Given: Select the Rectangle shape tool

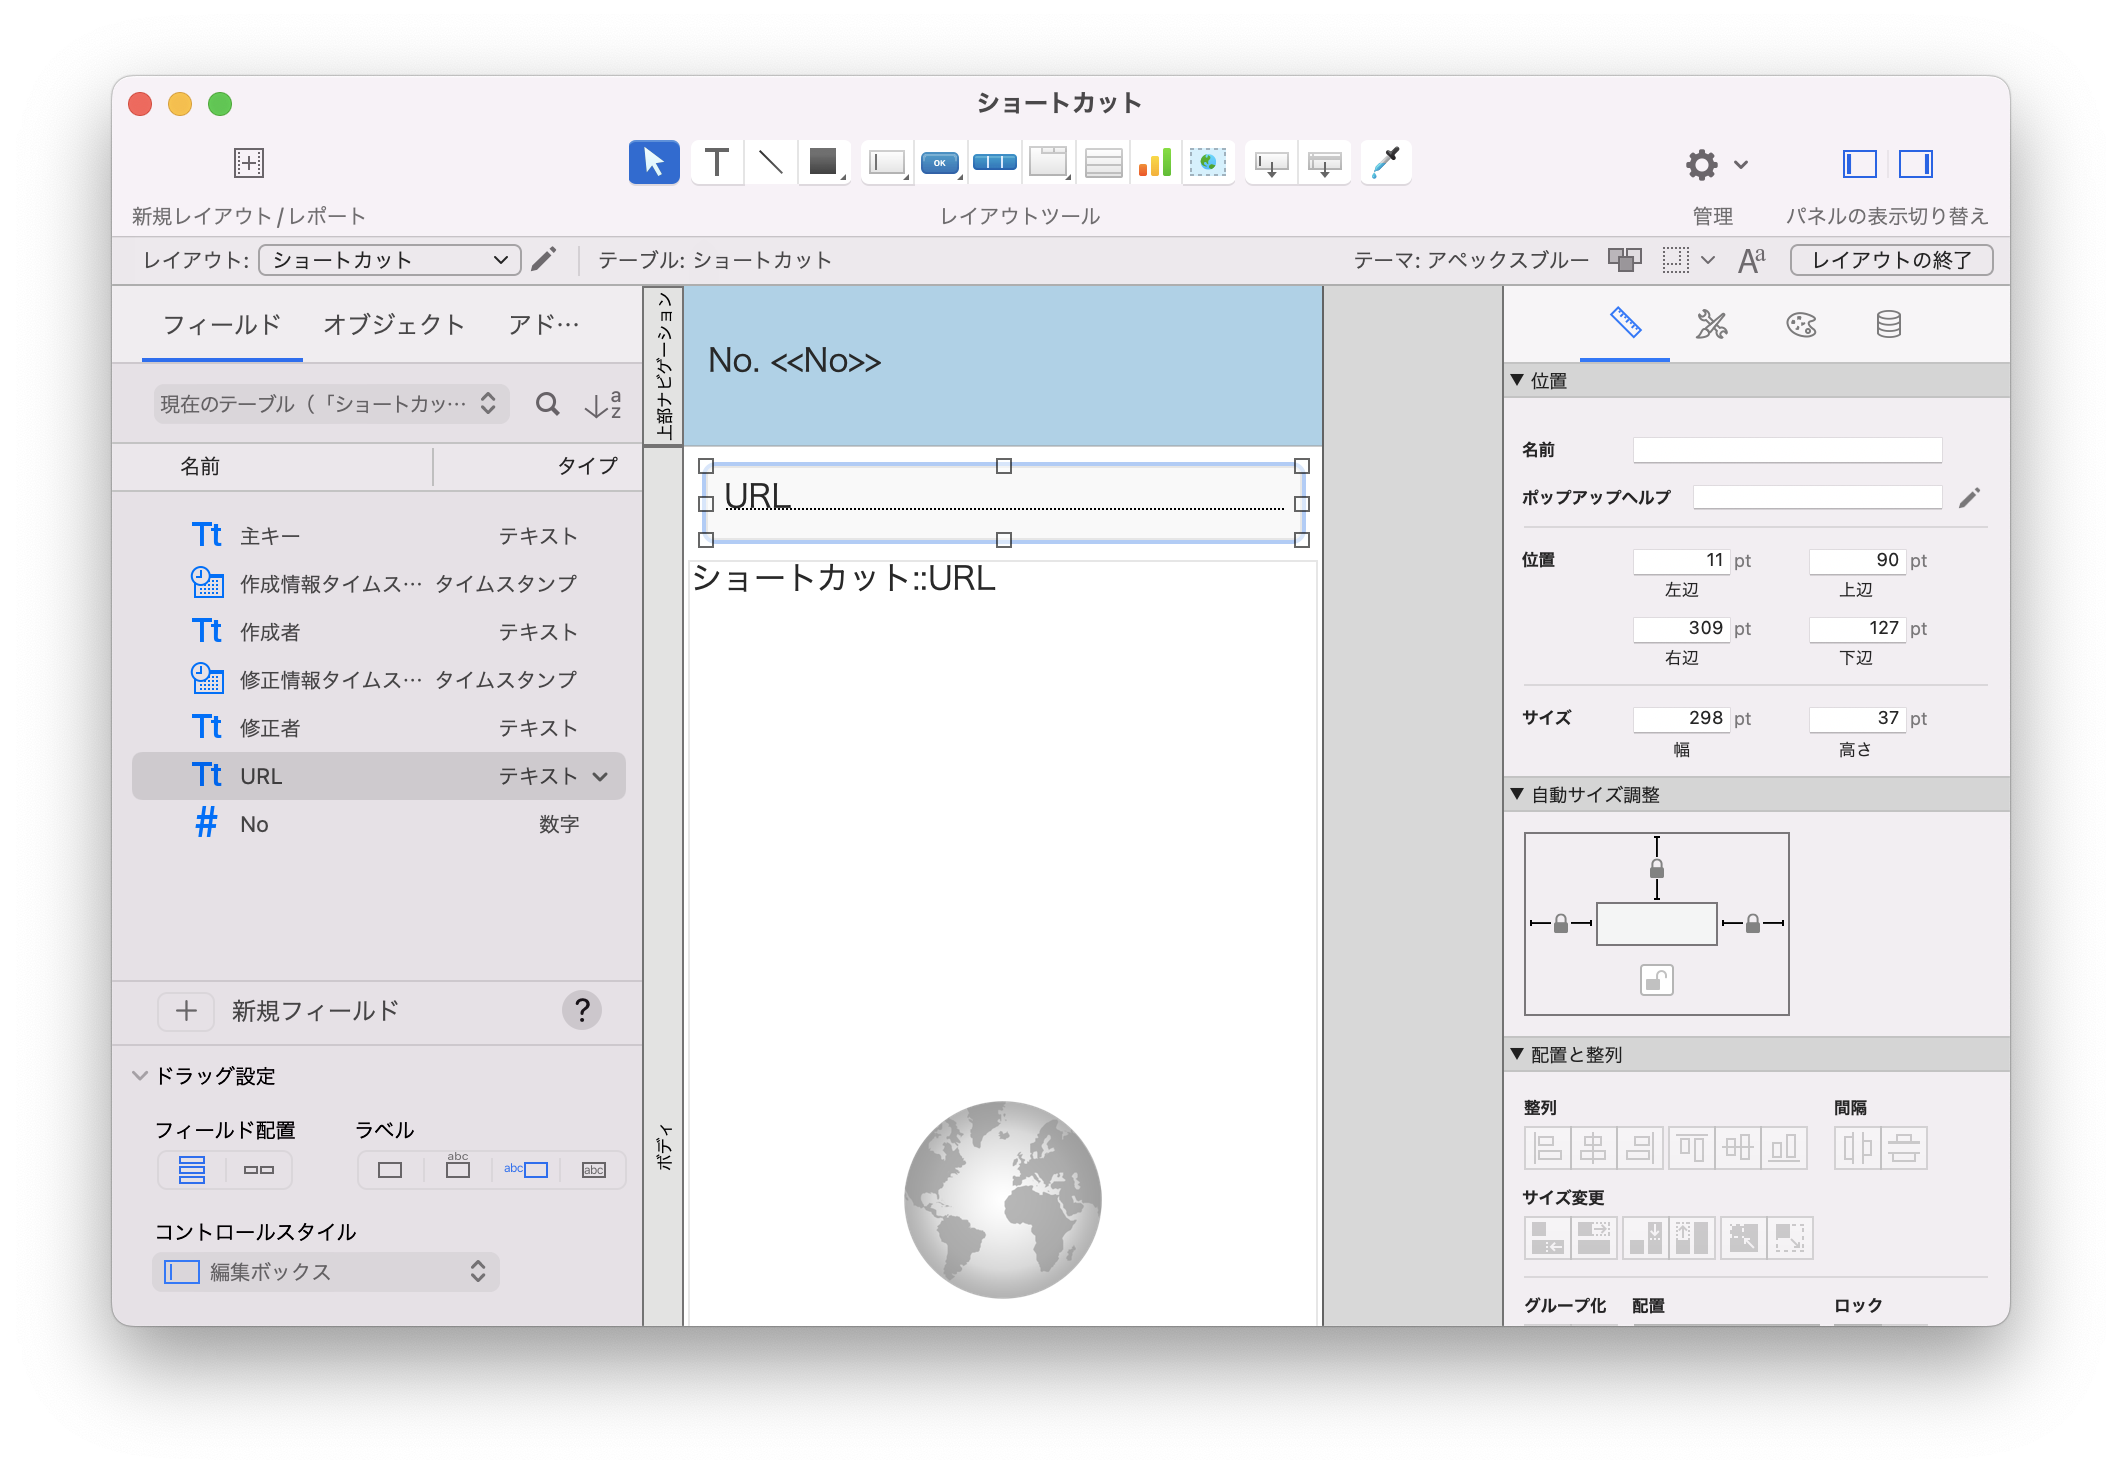Looking at the screenshot, I should point(824,162).
